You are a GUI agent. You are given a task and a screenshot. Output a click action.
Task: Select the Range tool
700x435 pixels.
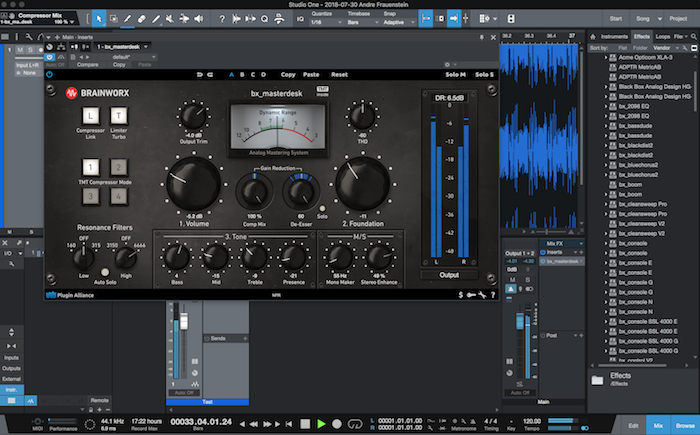click(113, 19)
